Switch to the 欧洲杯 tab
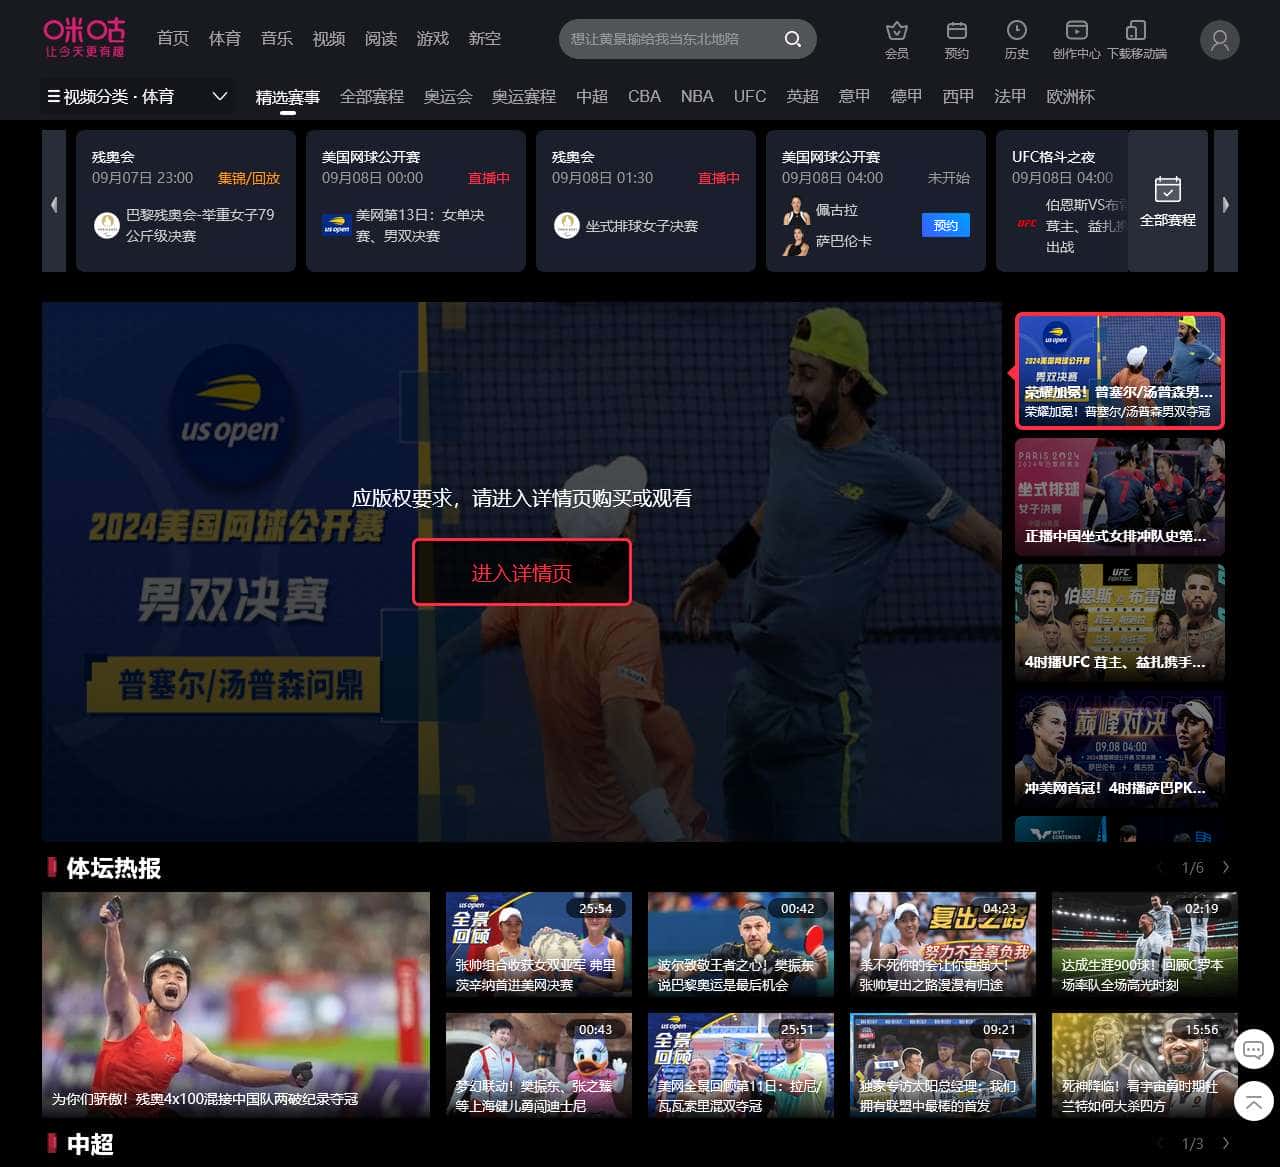The image size is (1280, 1167). 1070,97
